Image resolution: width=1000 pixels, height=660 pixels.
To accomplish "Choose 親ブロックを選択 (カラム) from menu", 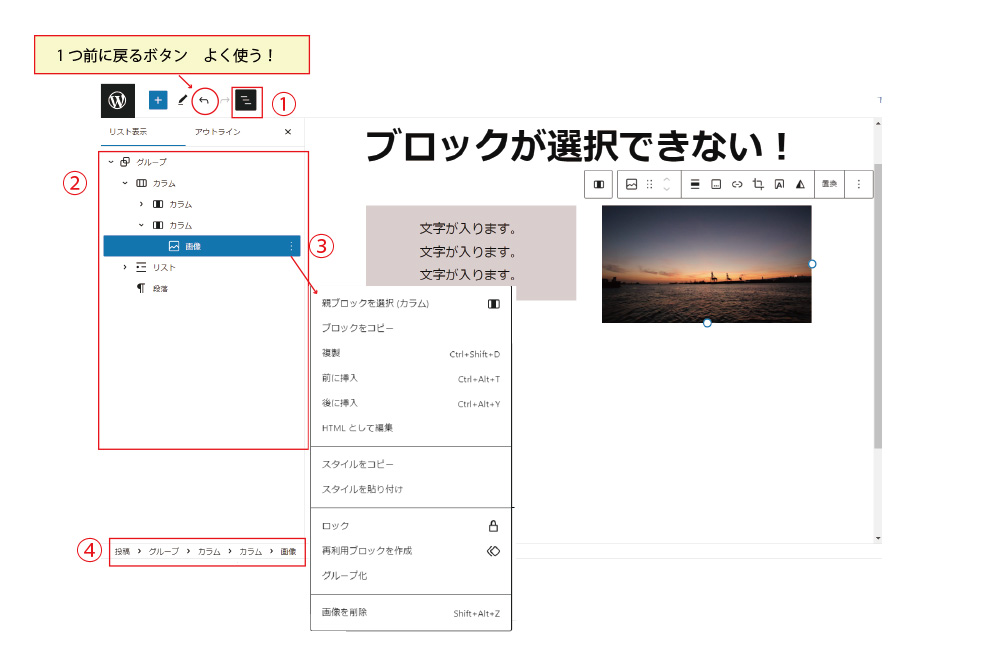I will pyautogui.click(x=411, y=304).
